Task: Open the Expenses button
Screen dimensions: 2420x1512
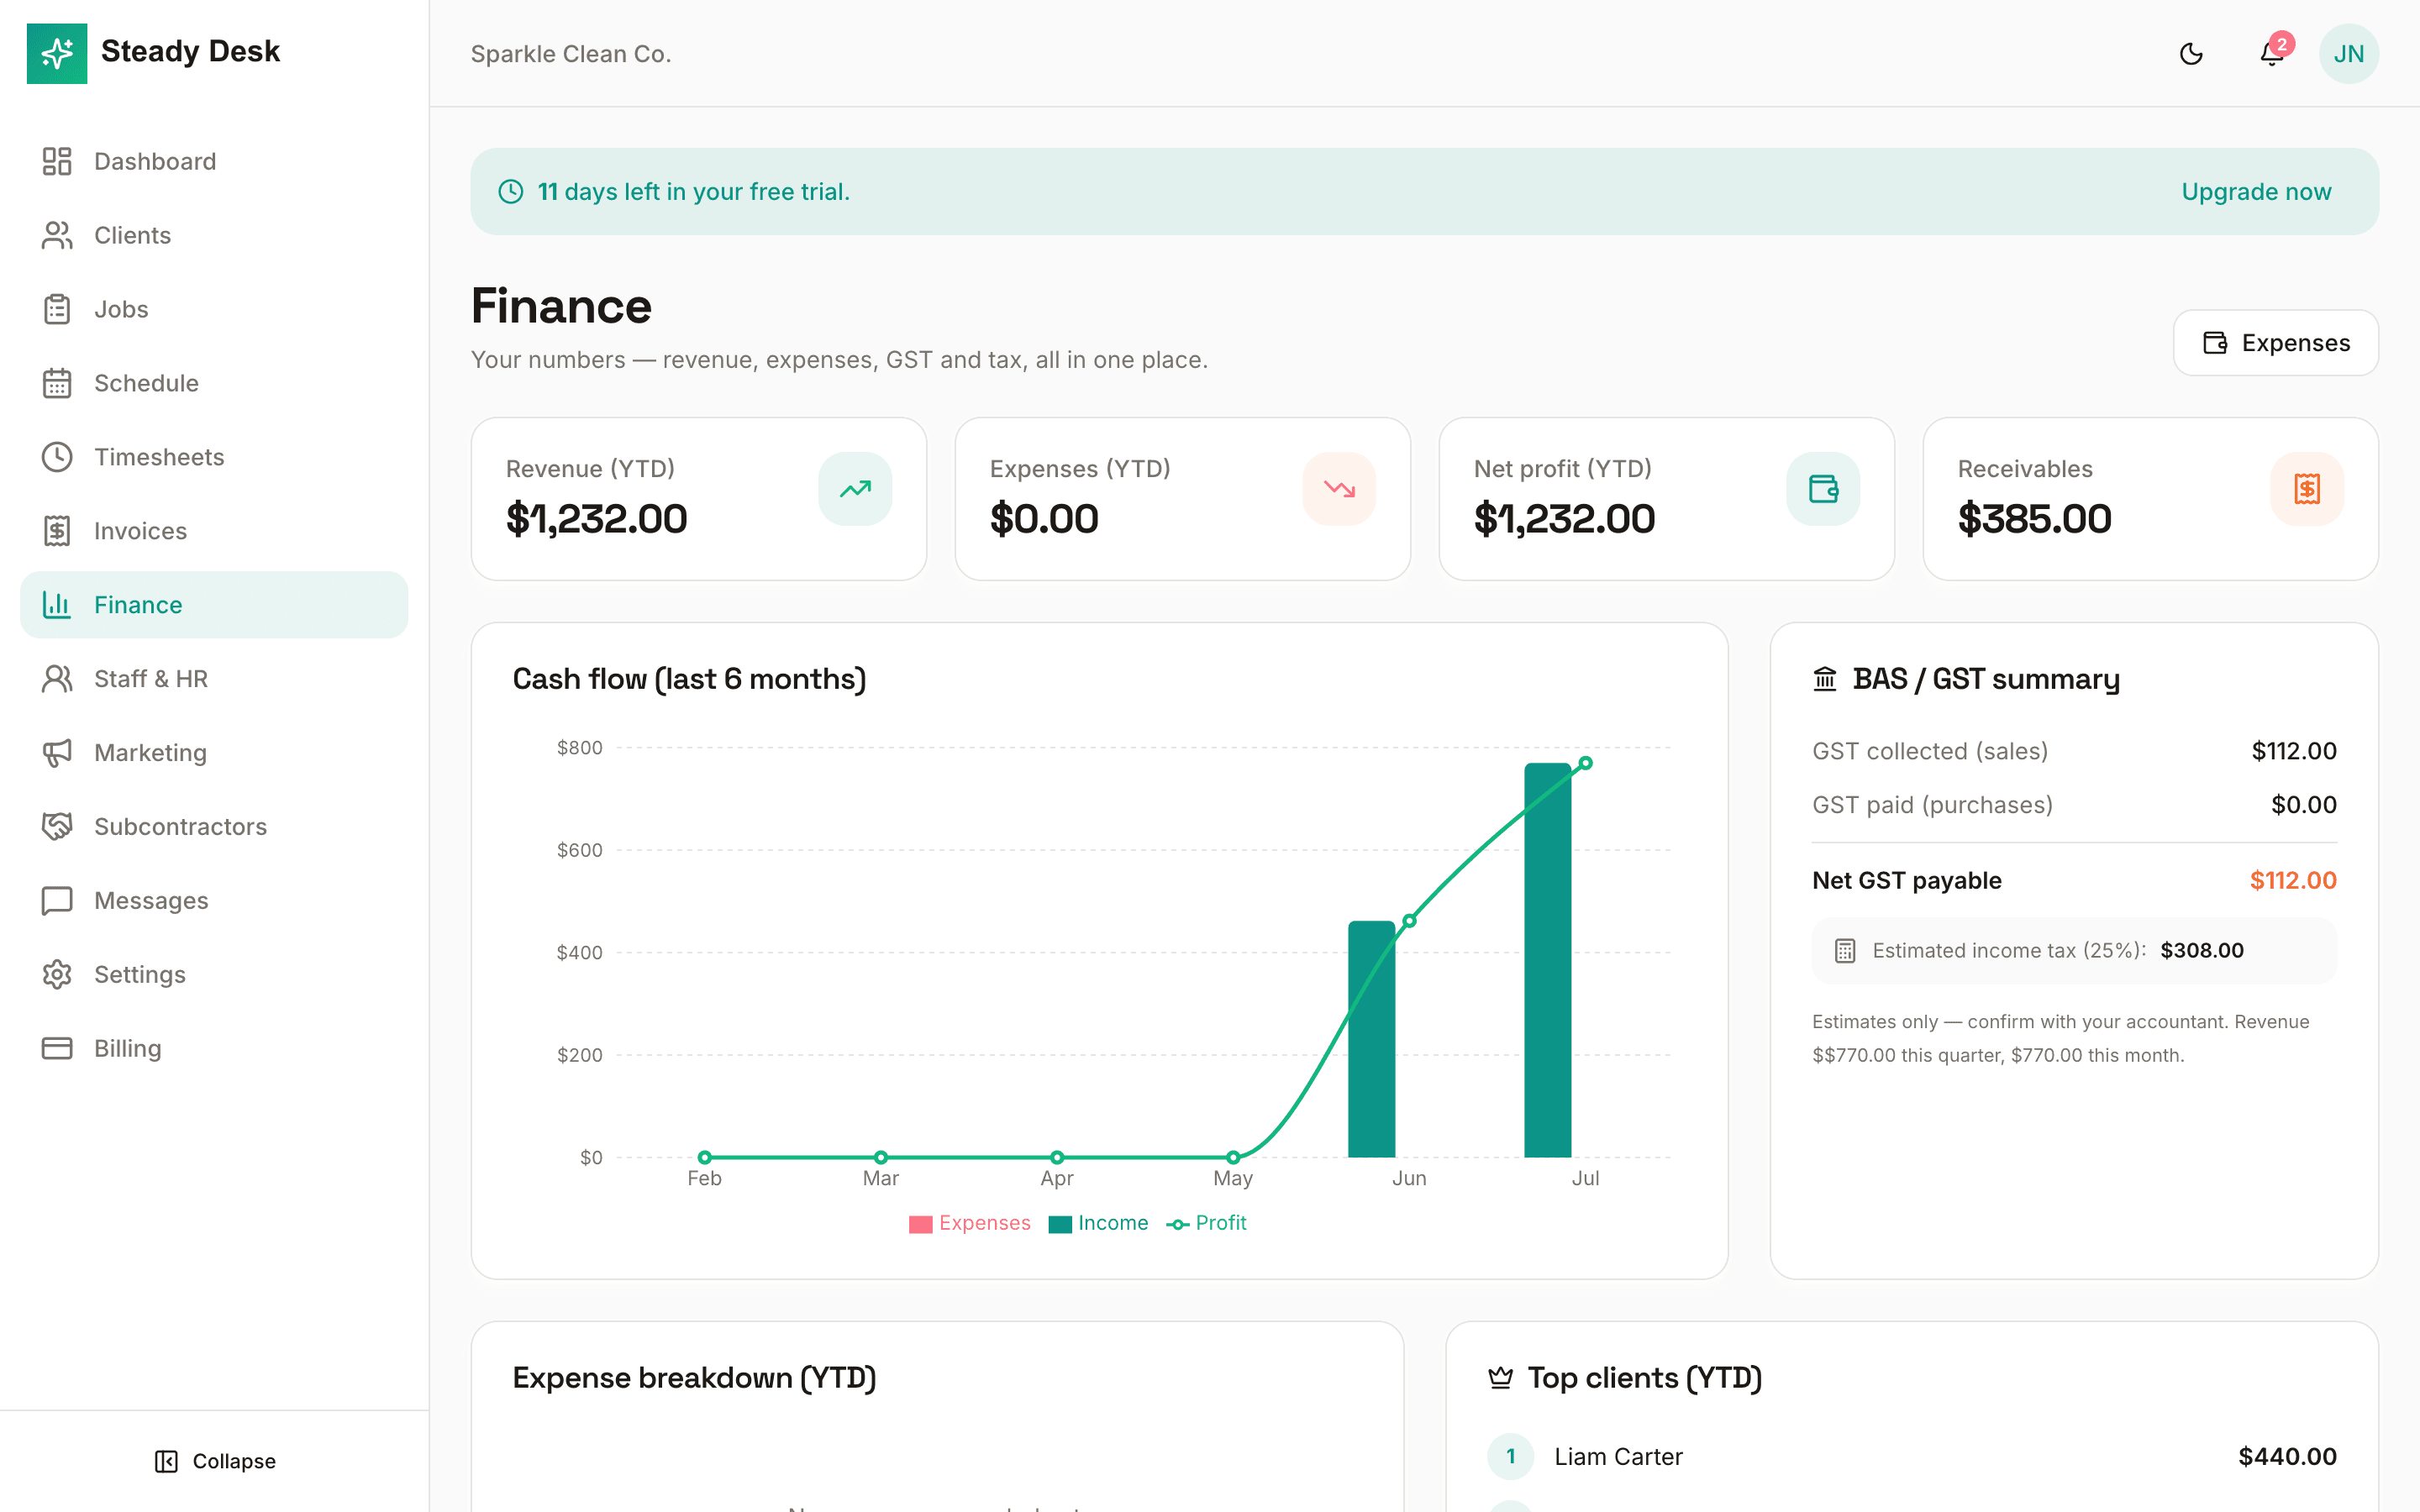Action: 2275,343
